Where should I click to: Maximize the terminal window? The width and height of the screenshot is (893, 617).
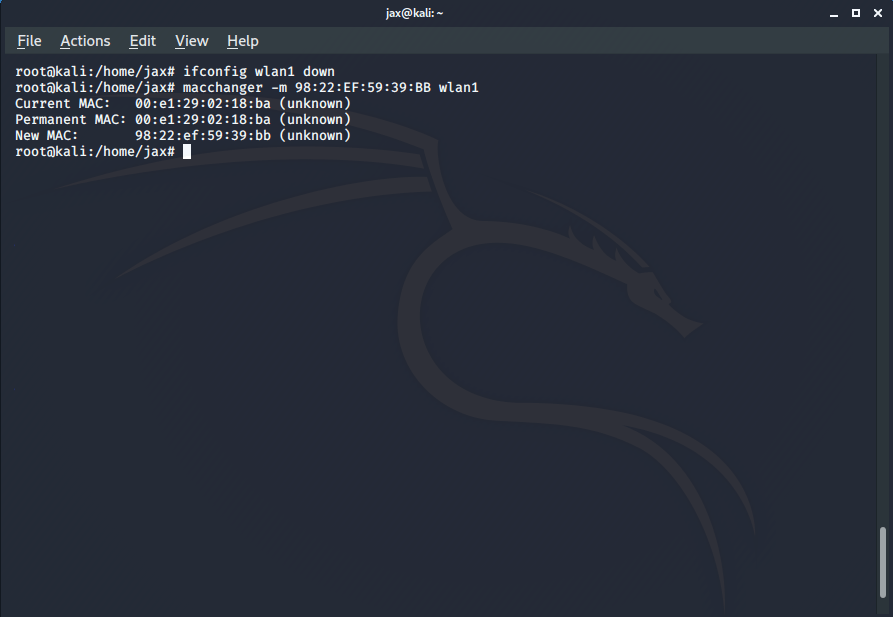[855, 13]
